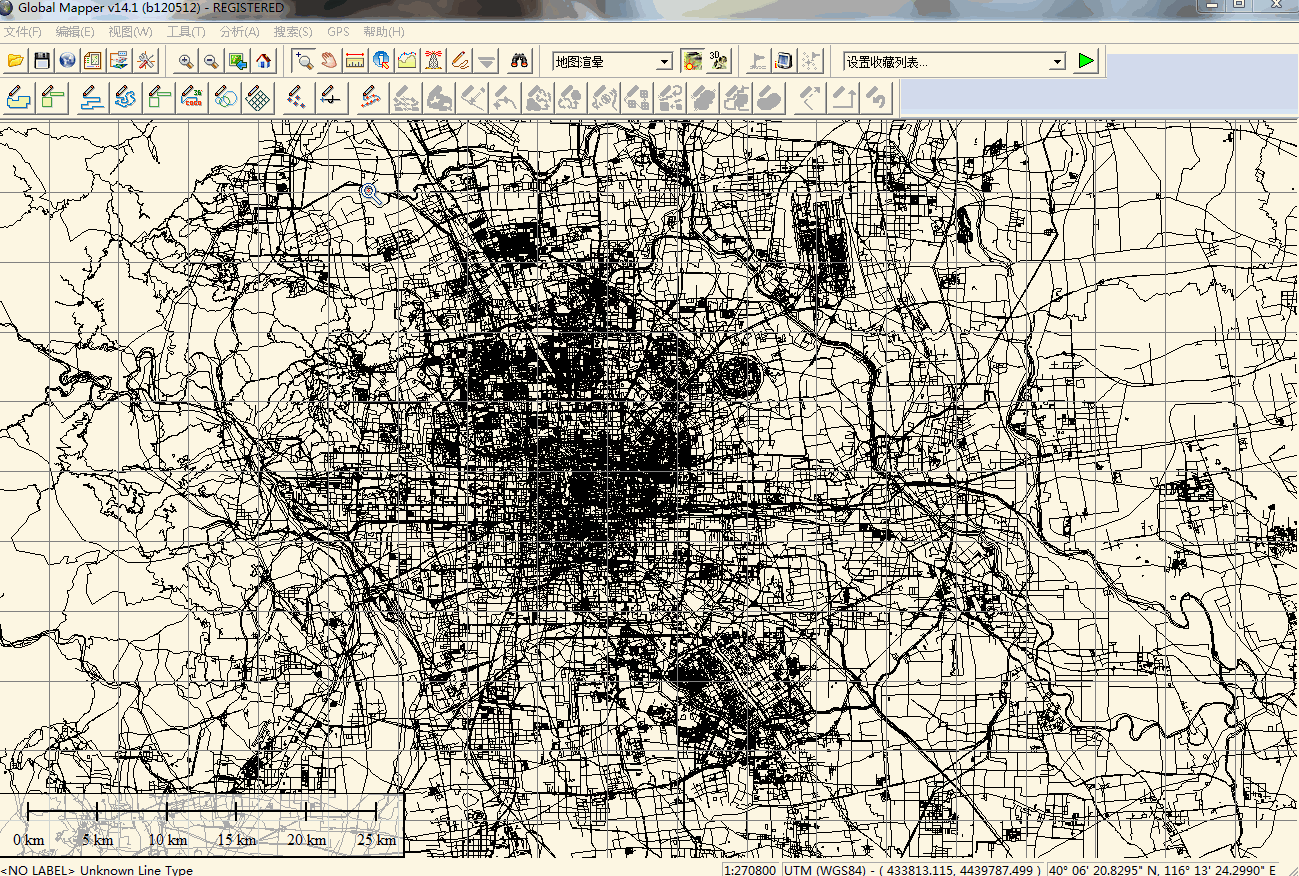Screen dimensions: 1299x876
Task: Open the 视图(W) menu
Action: (131, 32)
